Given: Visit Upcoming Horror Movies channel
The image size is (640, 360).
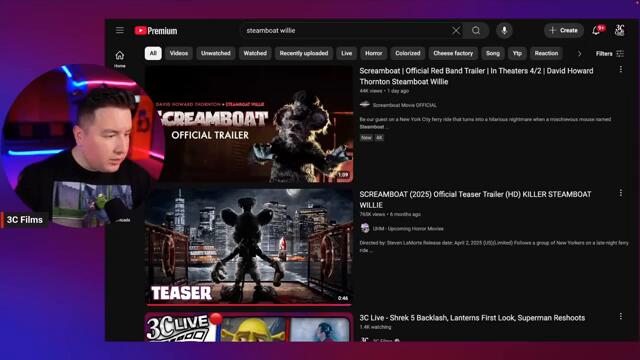Looking at the screenshot, I should [408, 229].
